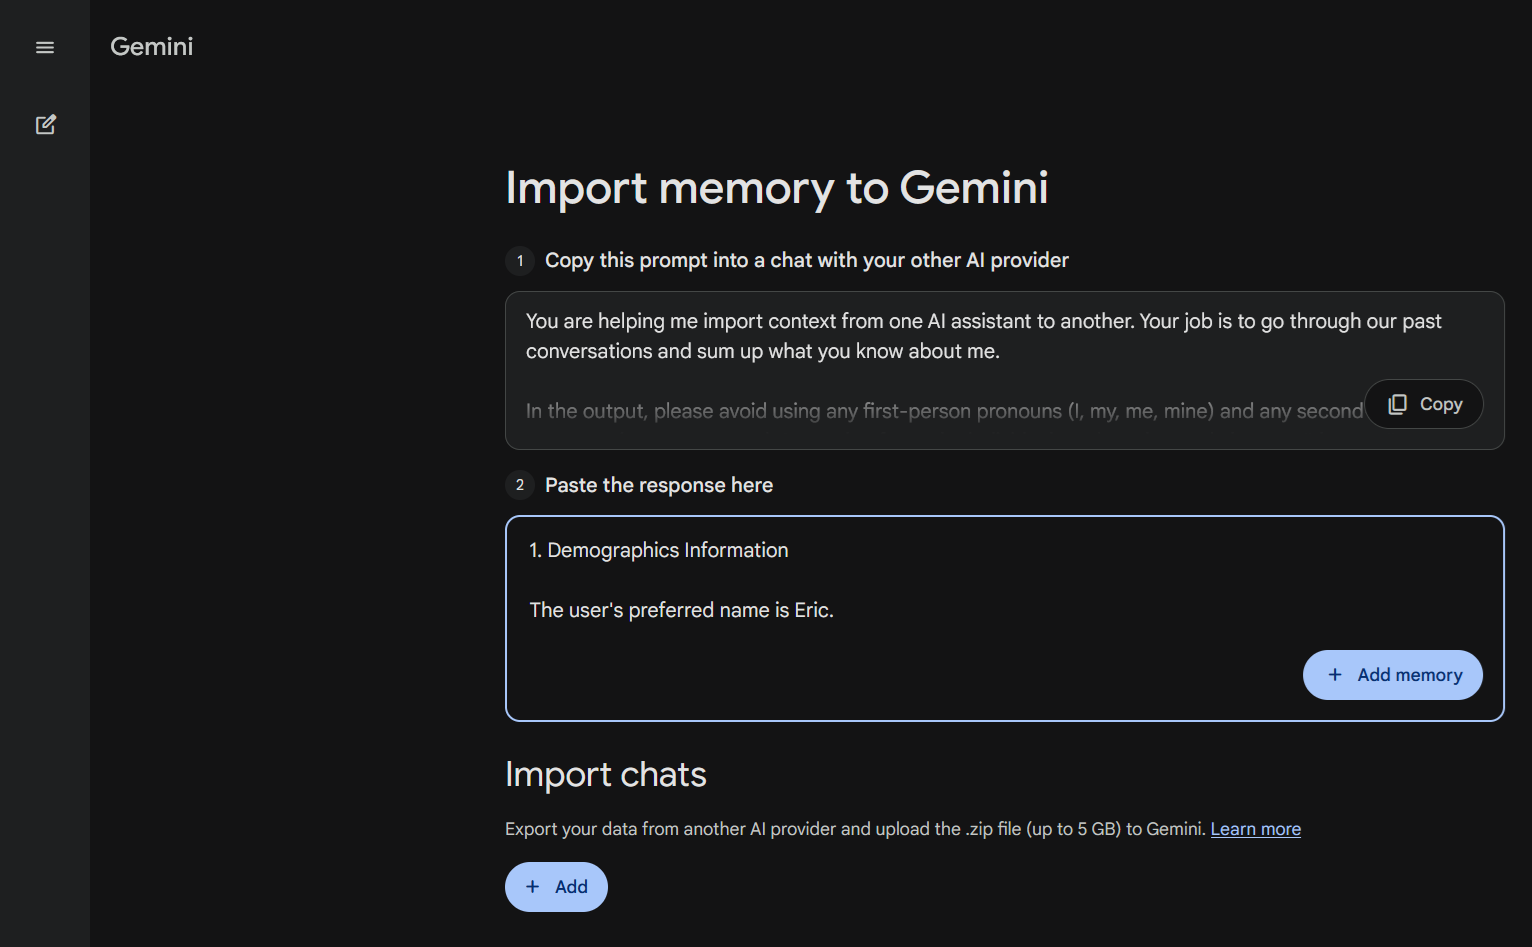Copy the AI provider import prompt

click(x=1424, y=404)
